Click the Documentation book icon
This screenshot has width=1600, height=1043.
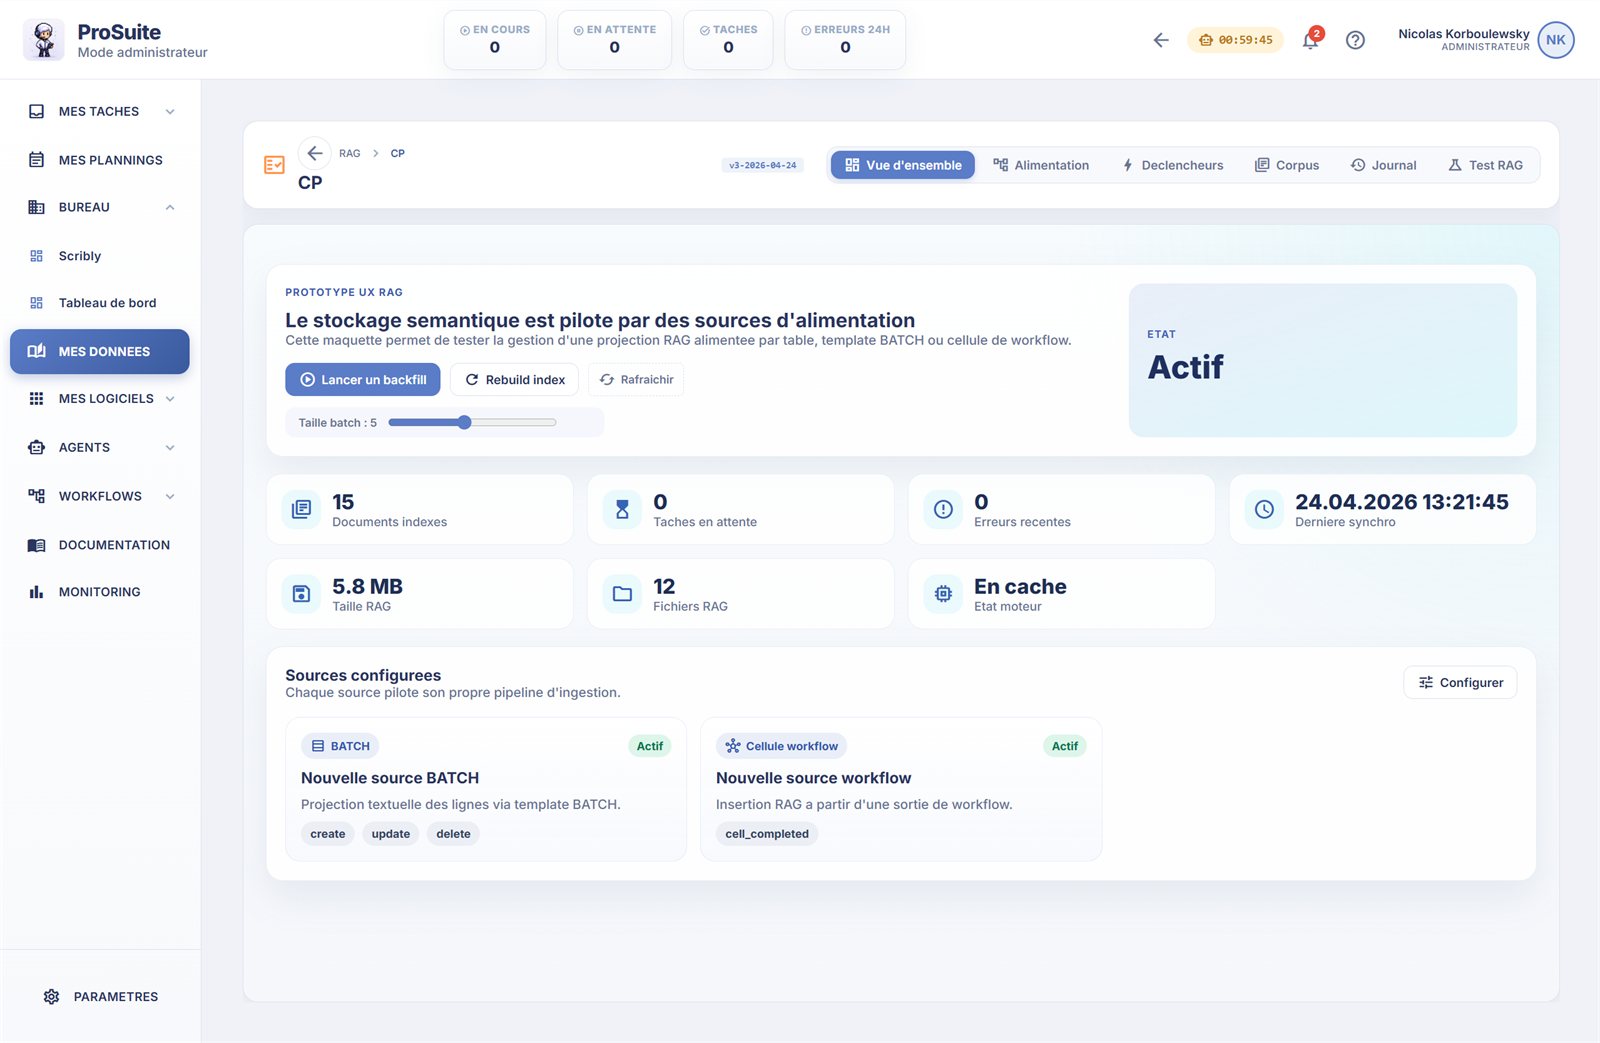pyautogui.click(x=37, y=545)
